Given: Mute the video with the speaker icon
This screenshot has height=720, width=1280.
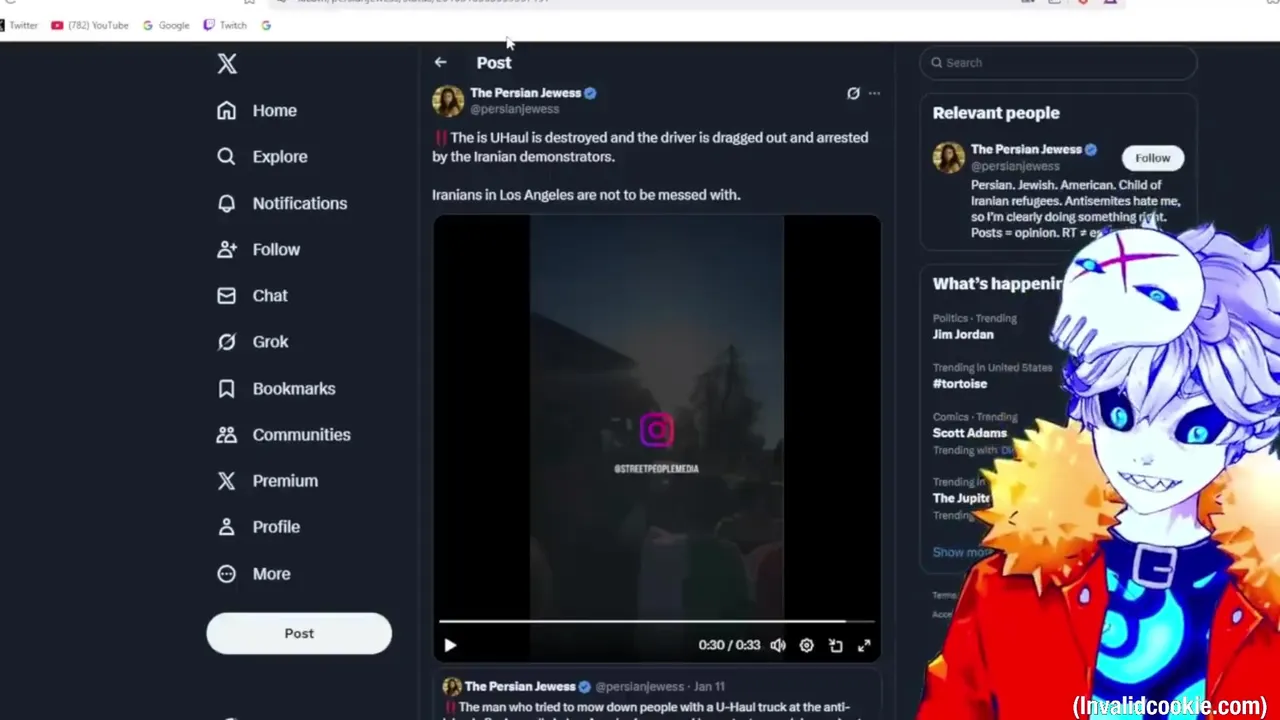Looking at the screenshot, I should 778,645.
